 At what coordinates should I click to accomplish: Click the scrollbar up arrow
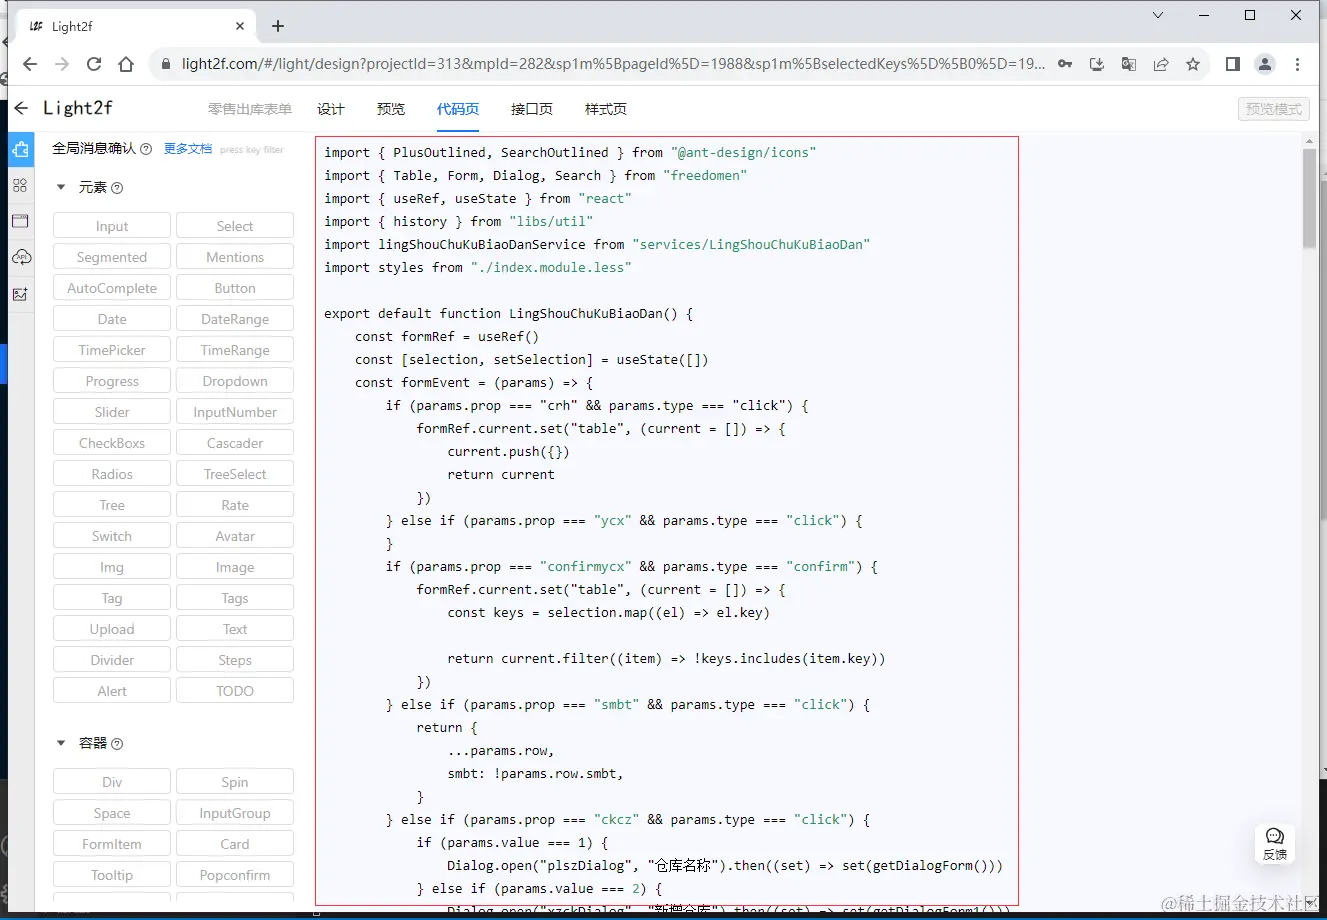point(1309,143)
